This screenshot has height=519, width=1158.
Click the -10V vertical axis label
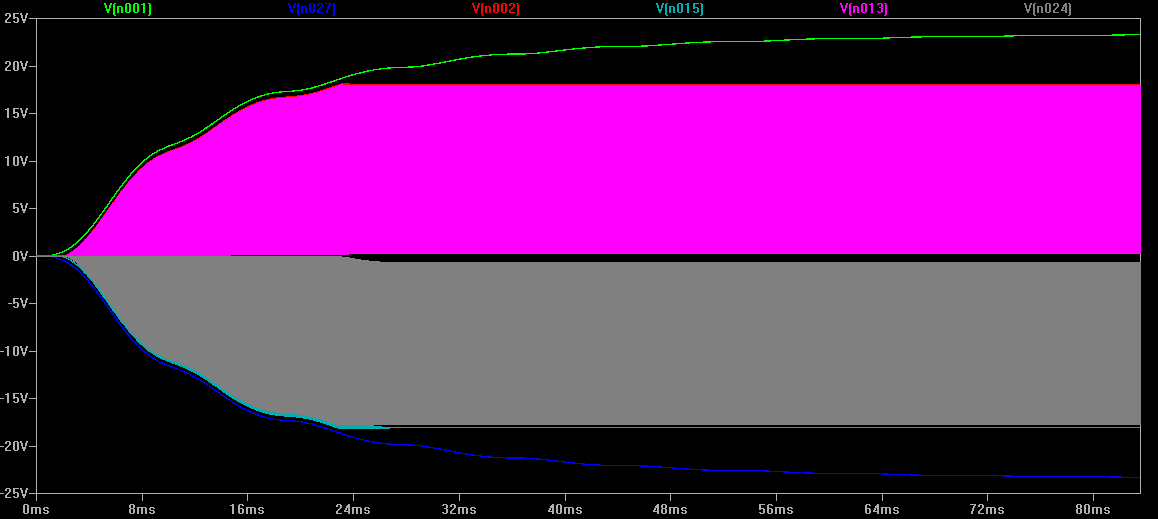15,351
